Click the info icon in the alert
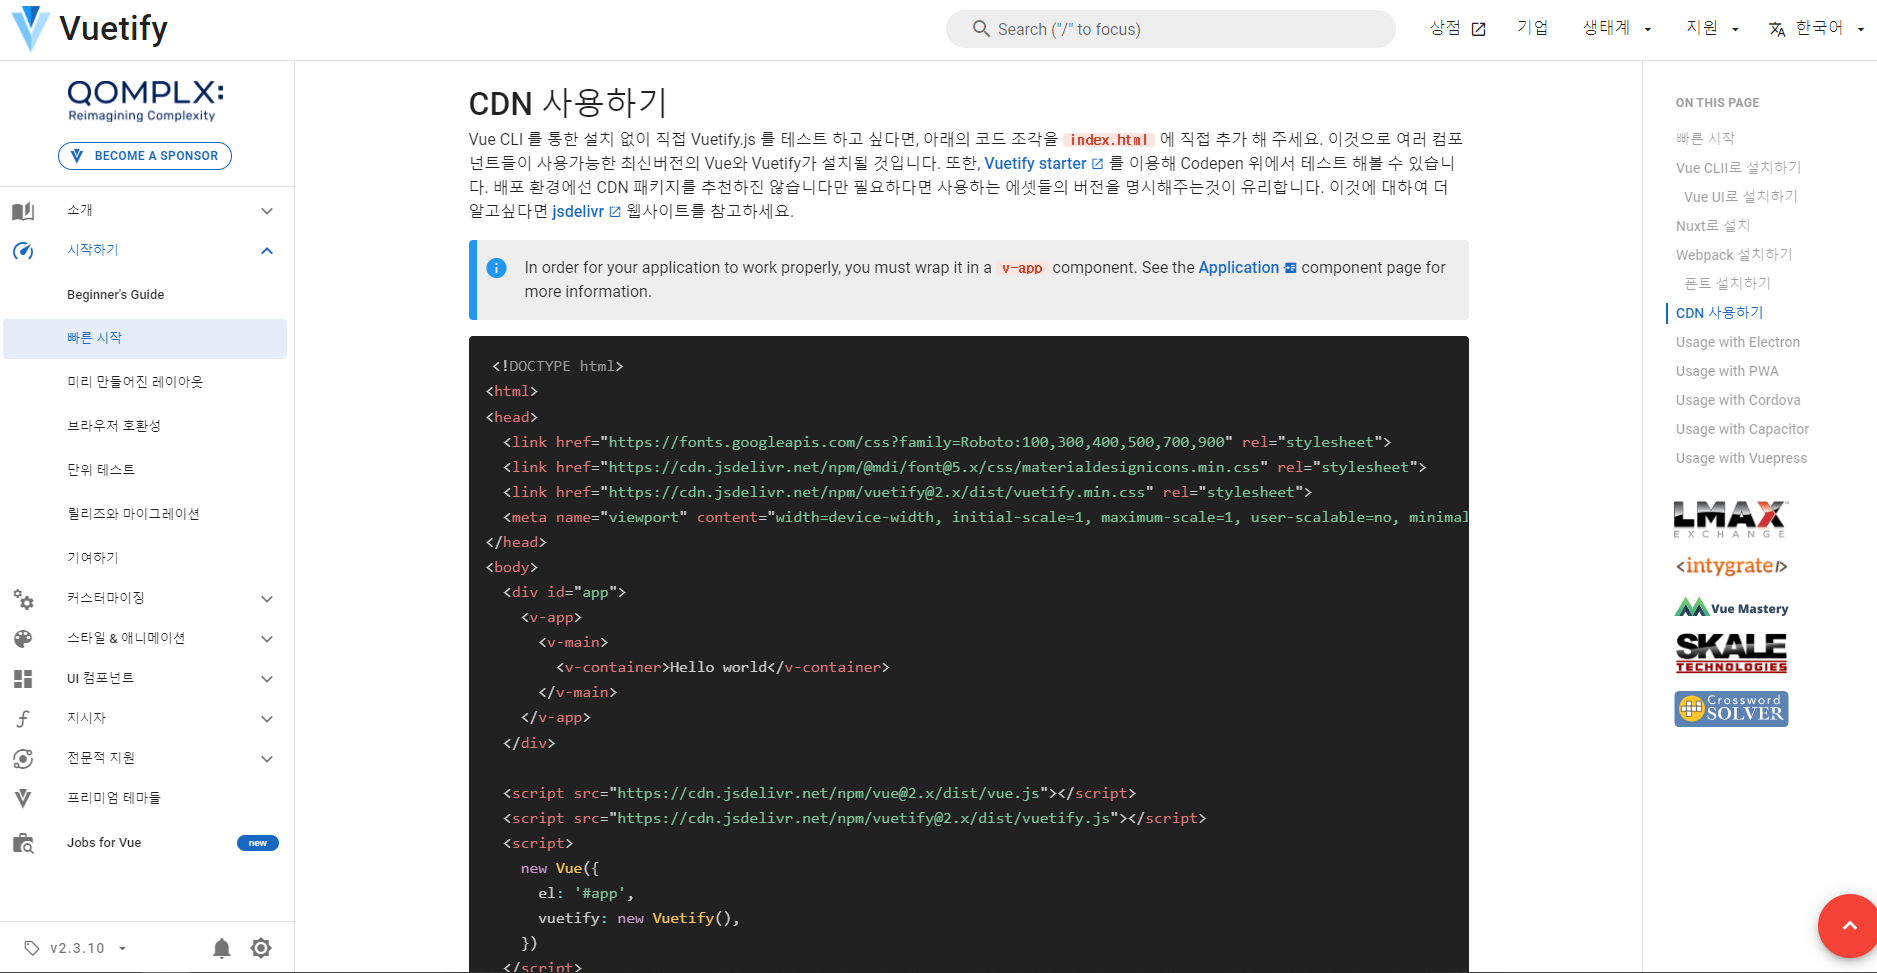 [x=496, y=268]
